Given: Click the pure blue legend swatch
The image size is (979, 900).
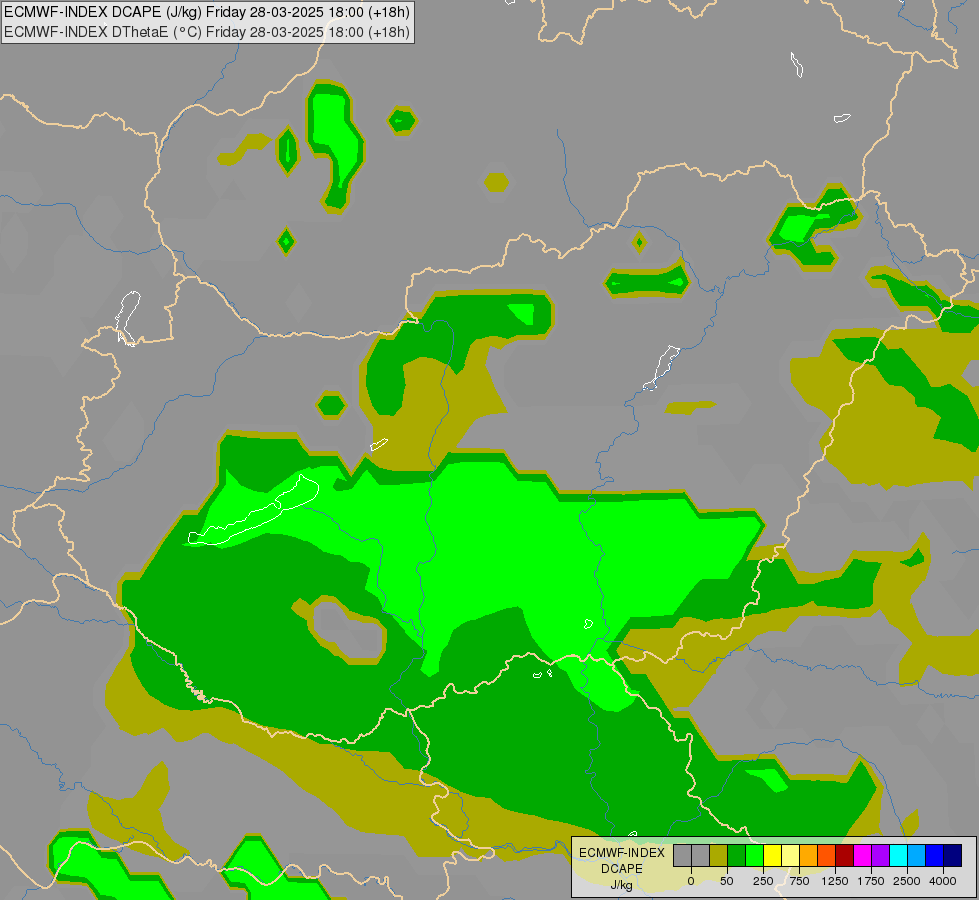Looking at the screenshot, I should pyautogui.click(x=935, y=855).
